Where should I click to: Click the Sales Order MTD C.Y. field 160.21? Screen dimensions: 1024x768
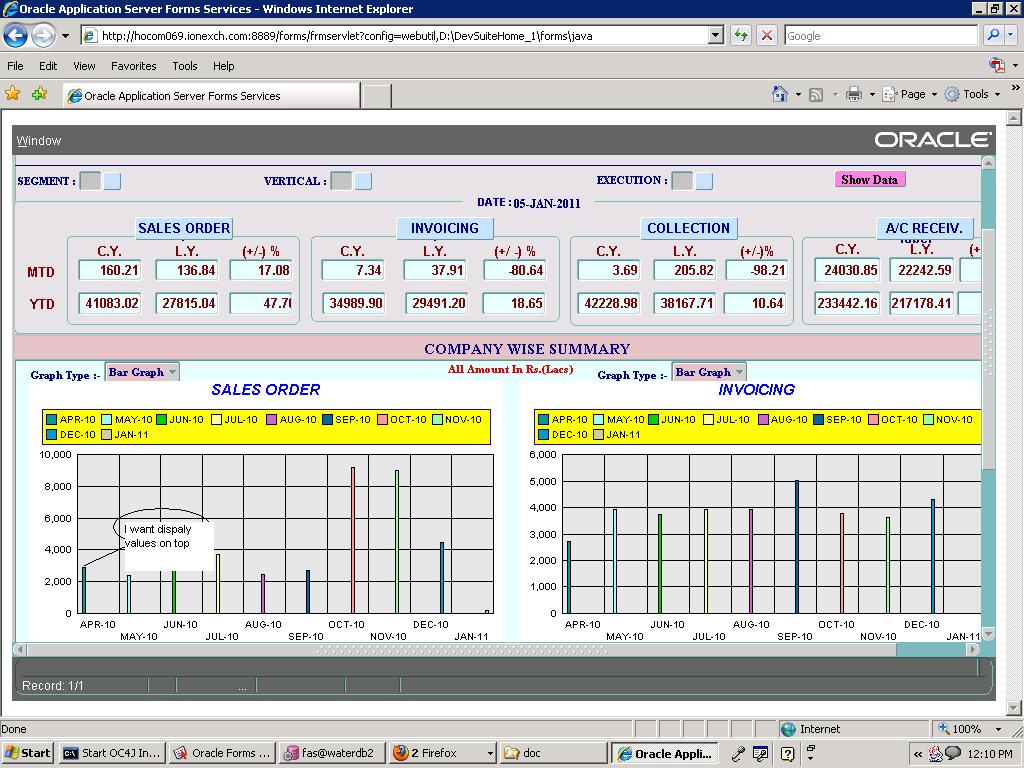pos(110,270)
